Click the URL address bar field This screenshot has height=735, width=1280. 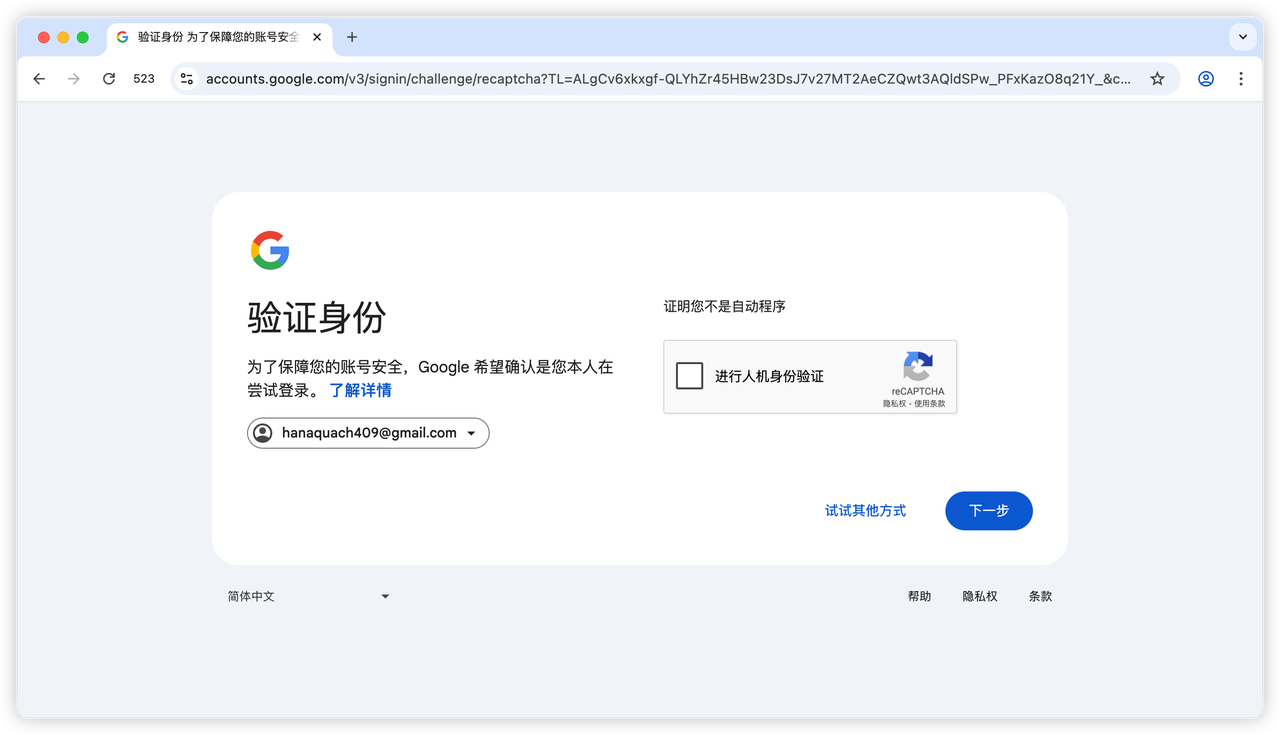pos(668,79)
